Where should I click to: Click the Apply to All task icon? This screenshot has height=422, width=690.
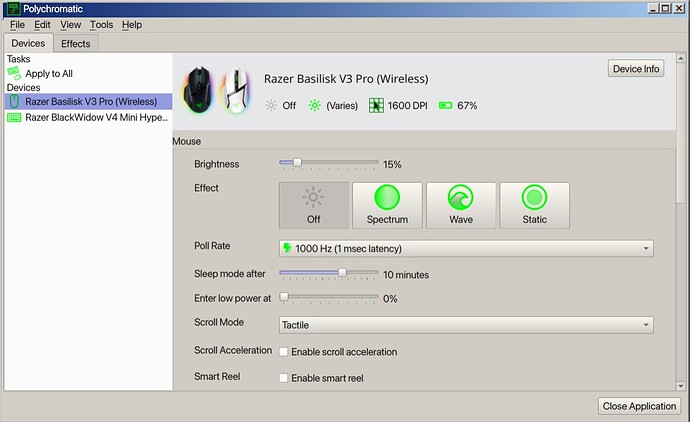(14, 73)
